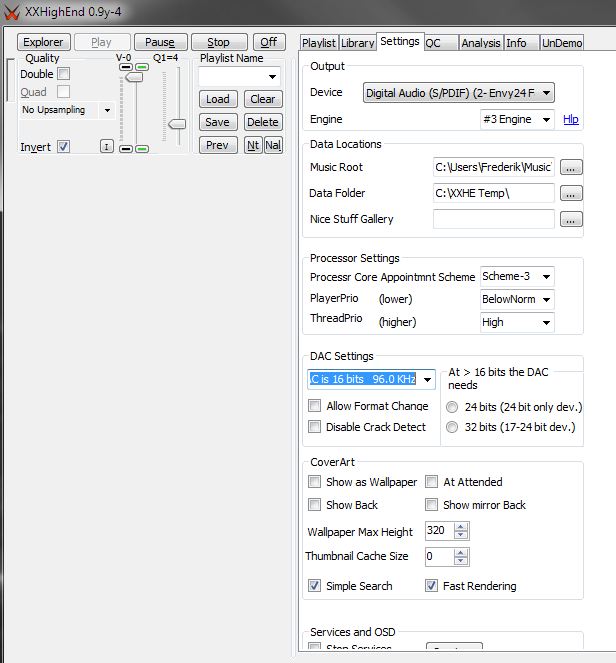
Task: Open the Info tab
Action: coord(521,43)
